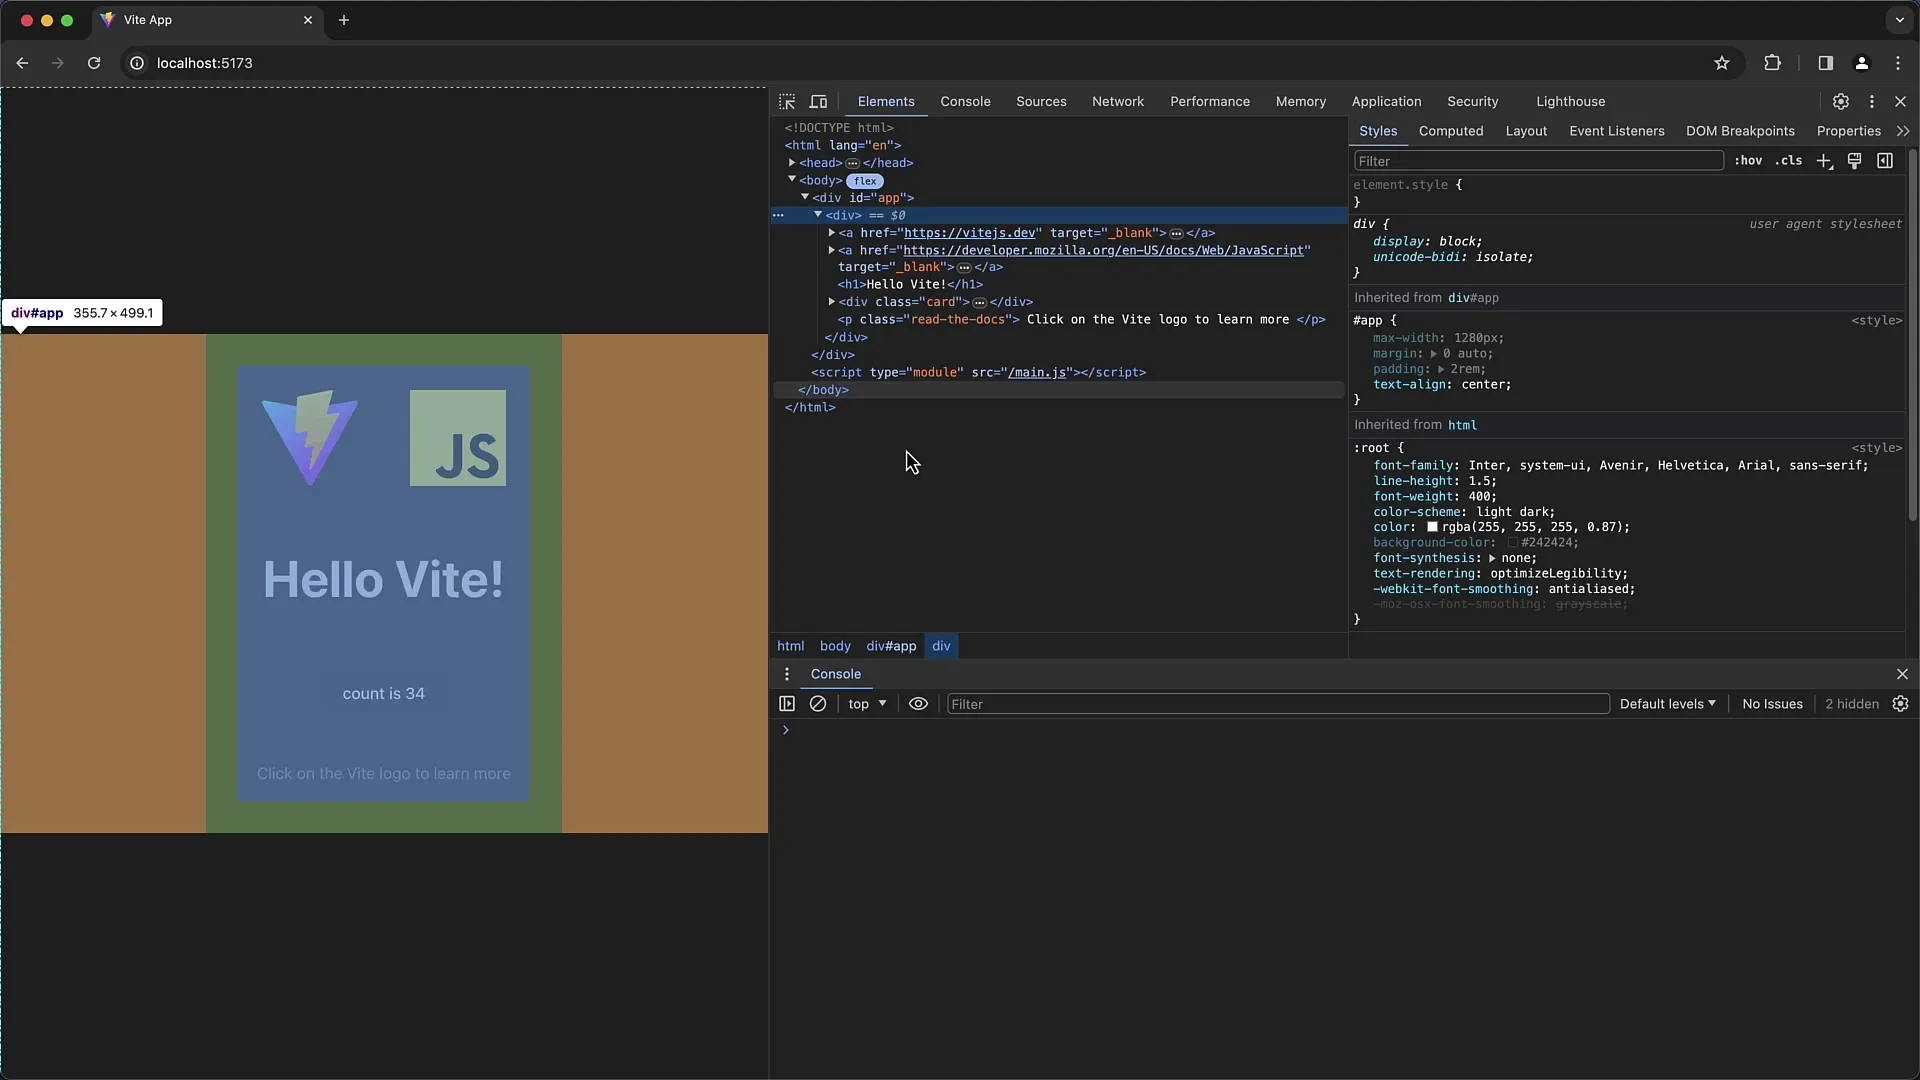This screenshot has height=1080, width=1920.
Task: Expand the margin shorthand triangle
Action: coord(1433,354)
